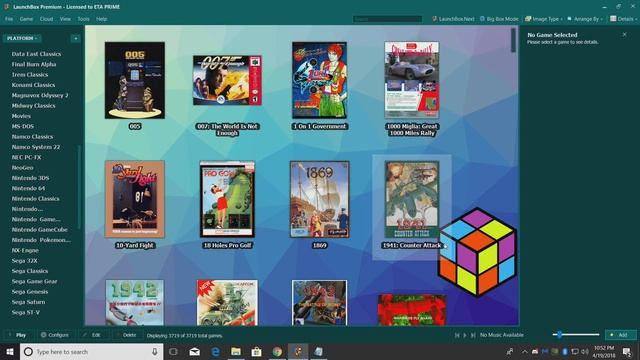Select Sega Genesis platform

(x=30, y=292)
